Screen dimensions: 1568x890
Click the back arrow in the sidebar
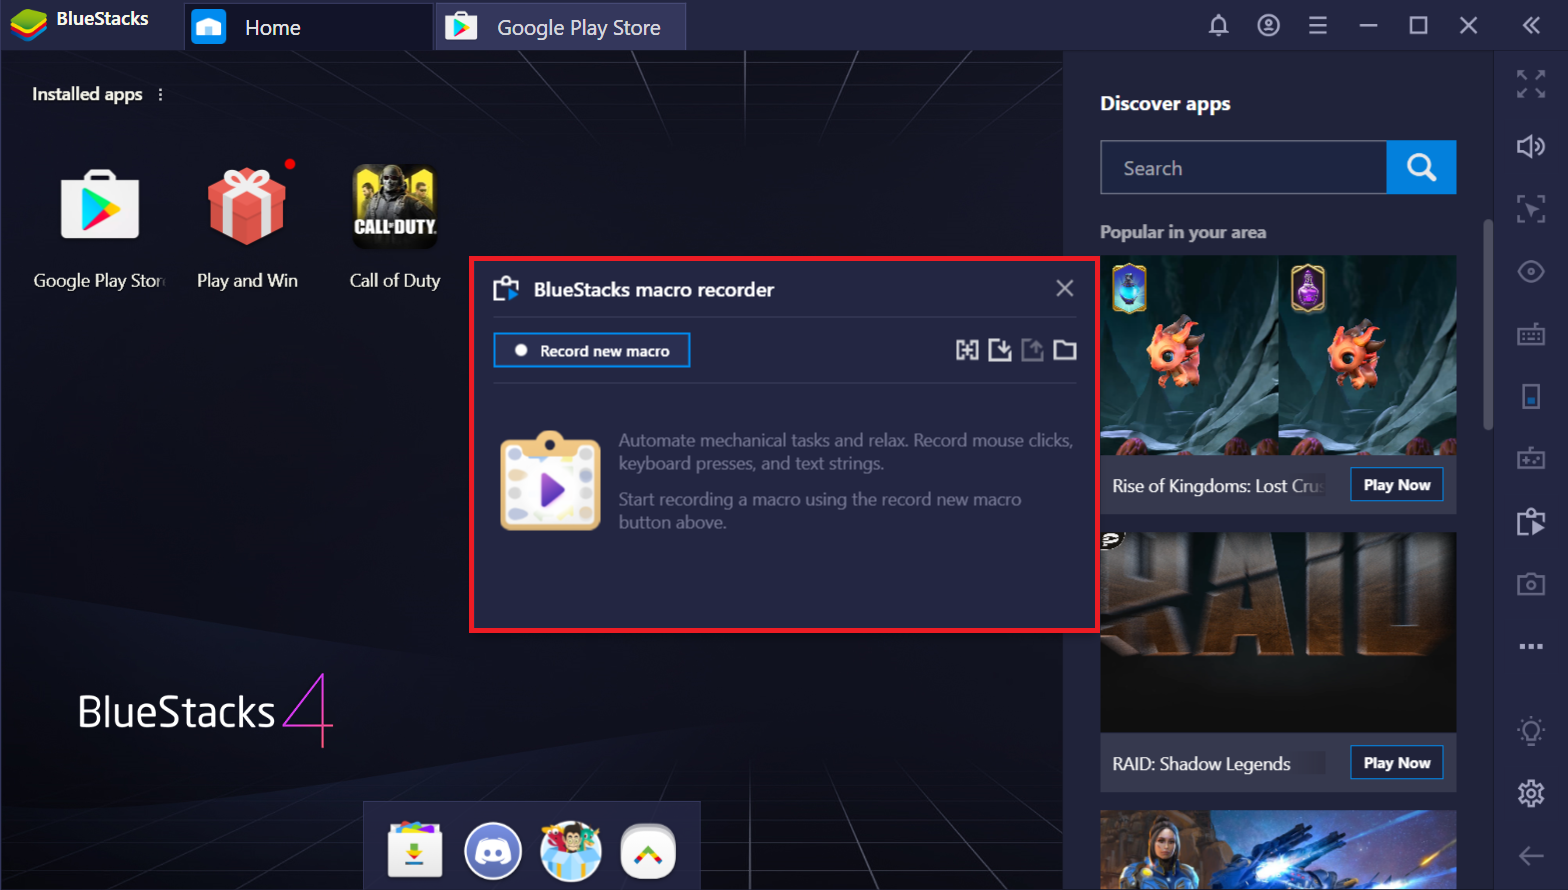coord(1531,855)
